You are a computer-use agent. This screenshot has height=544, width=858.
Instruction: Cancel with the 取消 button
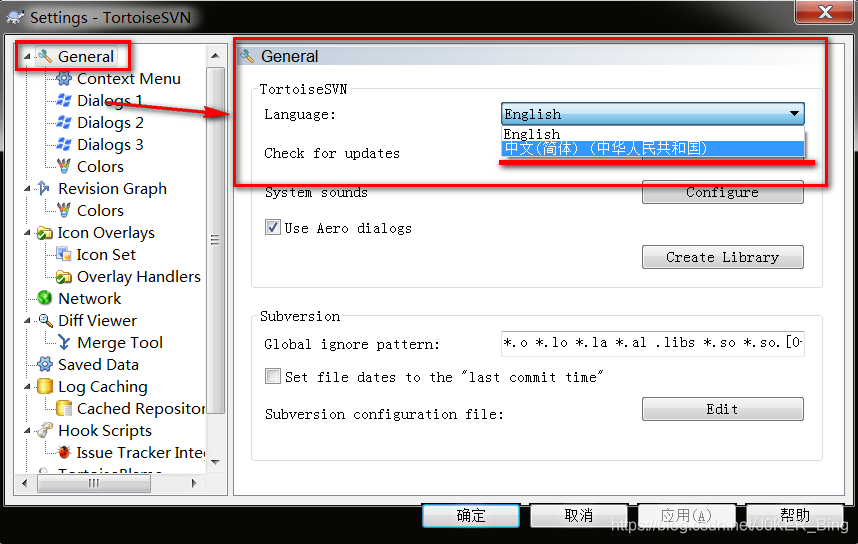click(x=578, y=515)
